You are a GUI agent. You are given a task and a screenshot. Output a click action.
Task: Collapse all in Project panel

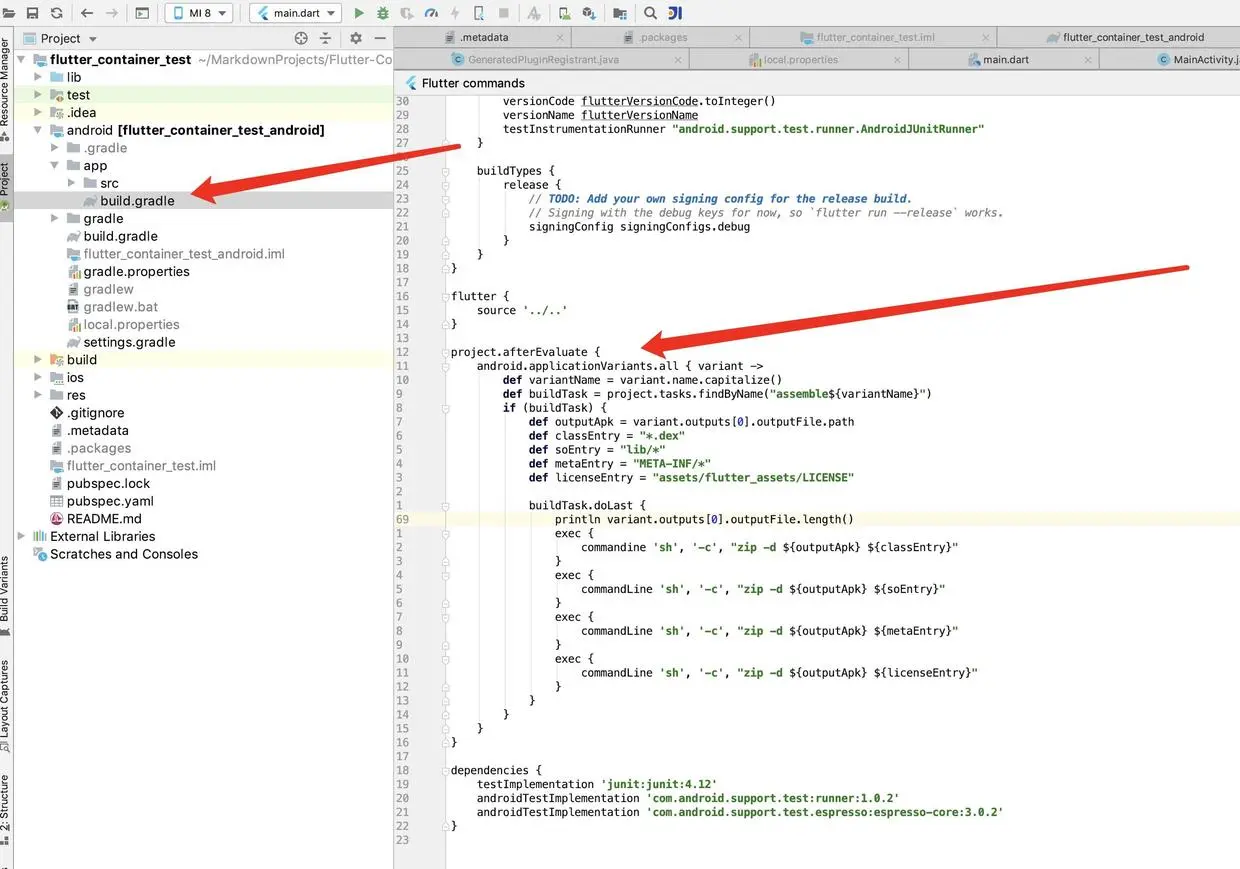pos(327,38)
